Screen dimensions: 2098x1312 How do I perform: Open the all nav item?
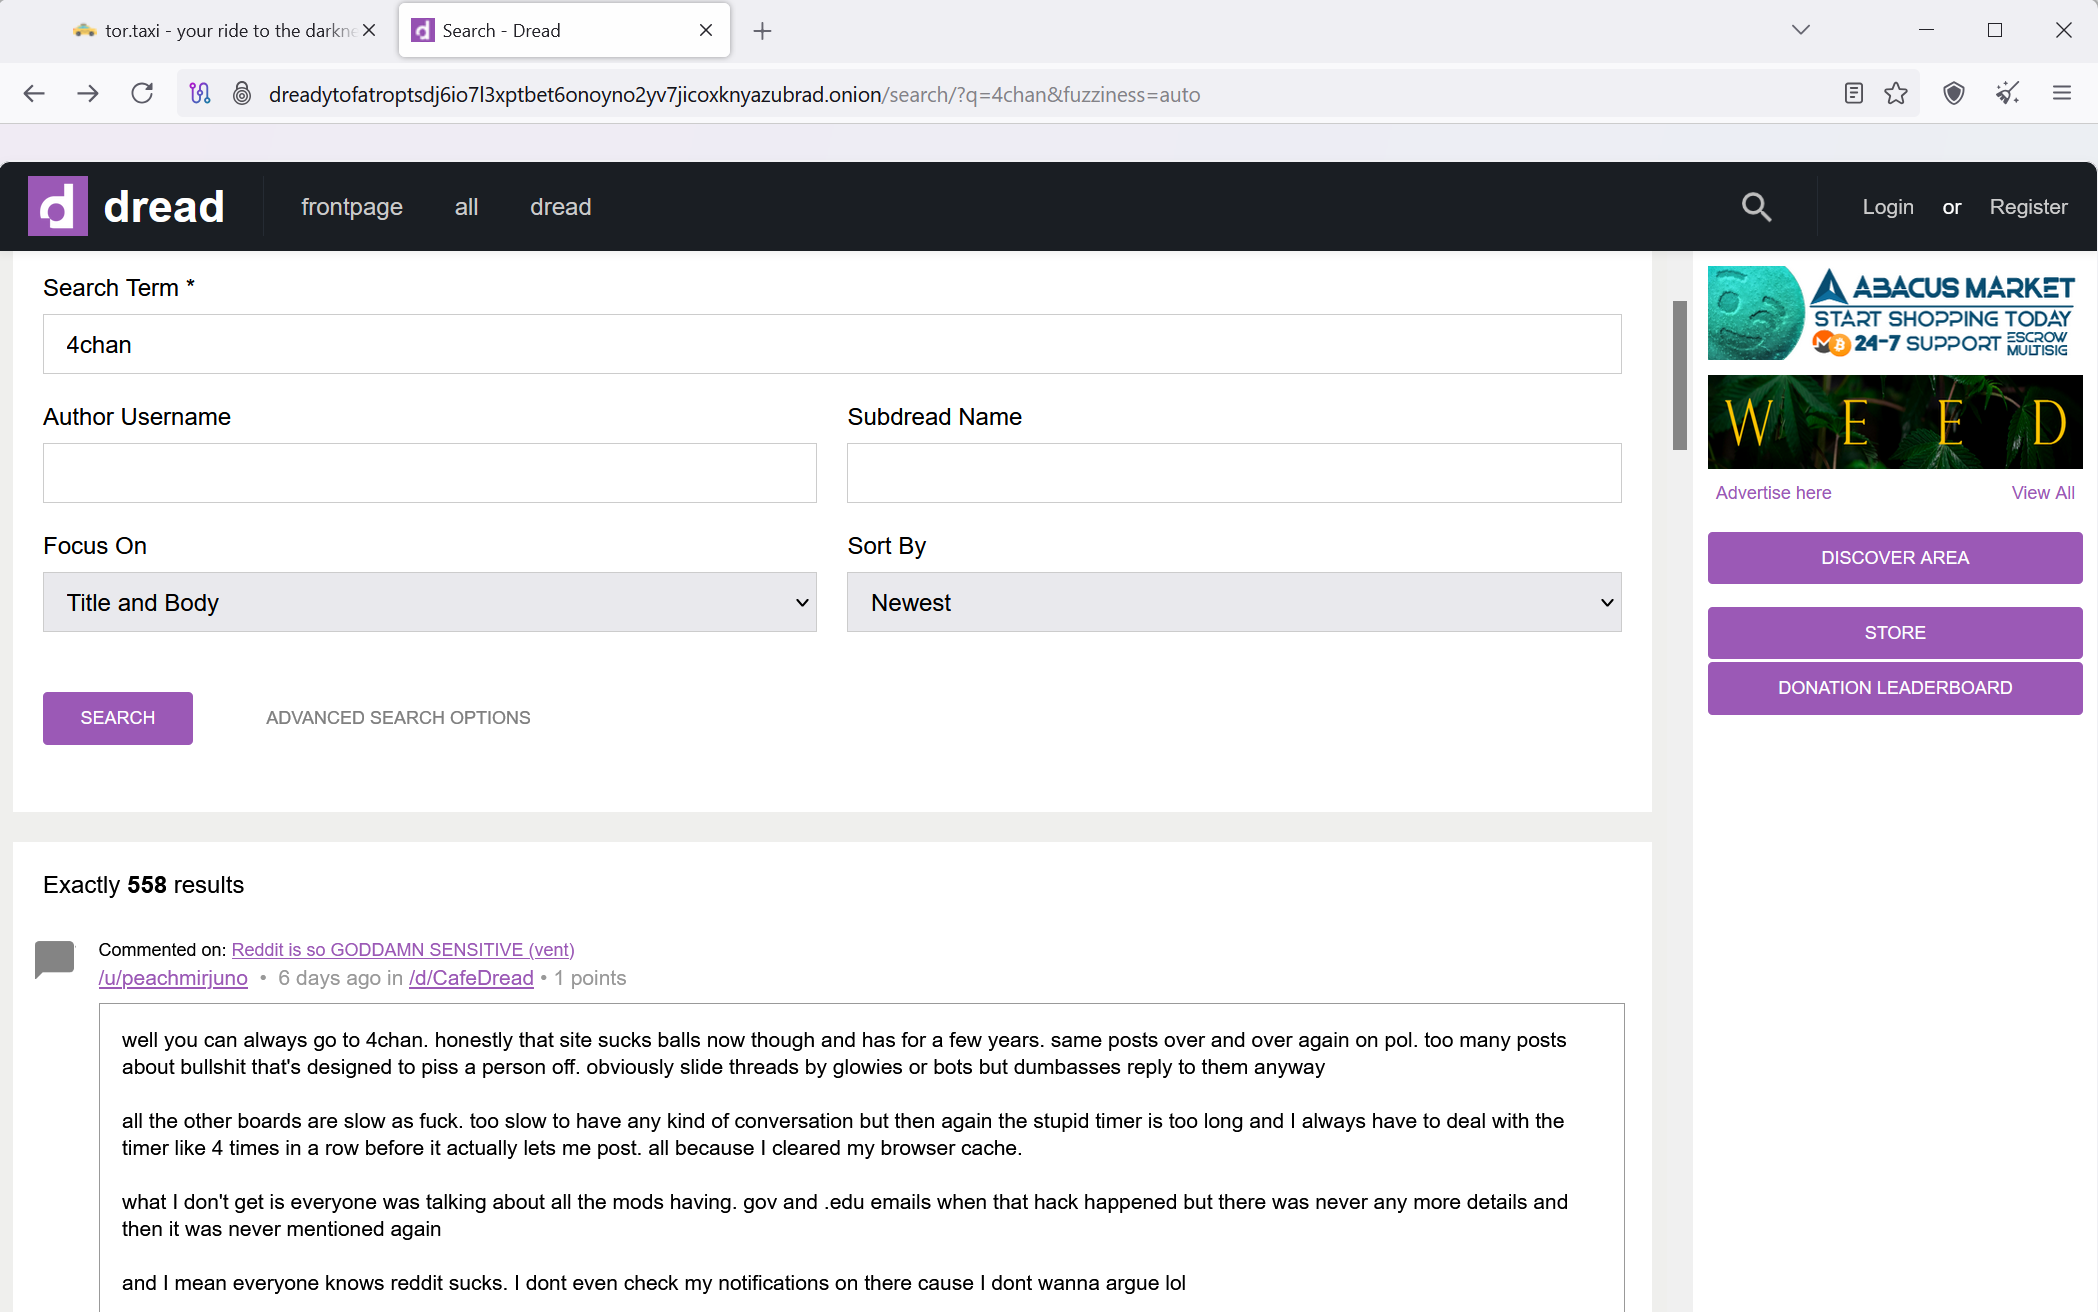pyautogui.click(x=466, y=207)
